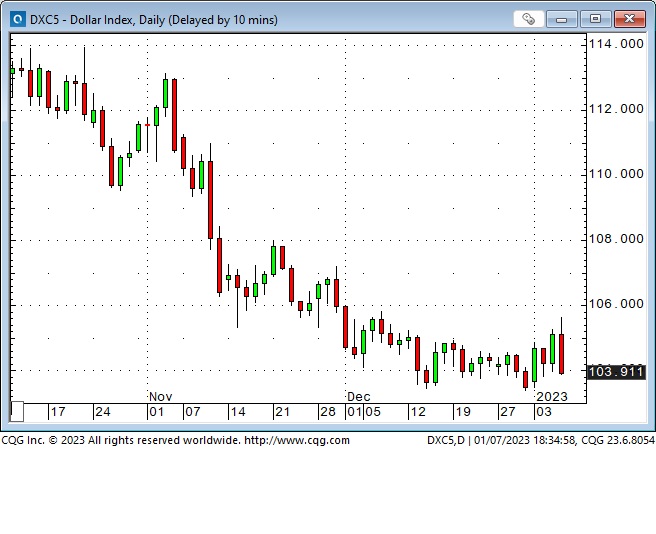Click the 19 date axis label
The height and width of the screenshot is (534, 656).
[463, 412]
